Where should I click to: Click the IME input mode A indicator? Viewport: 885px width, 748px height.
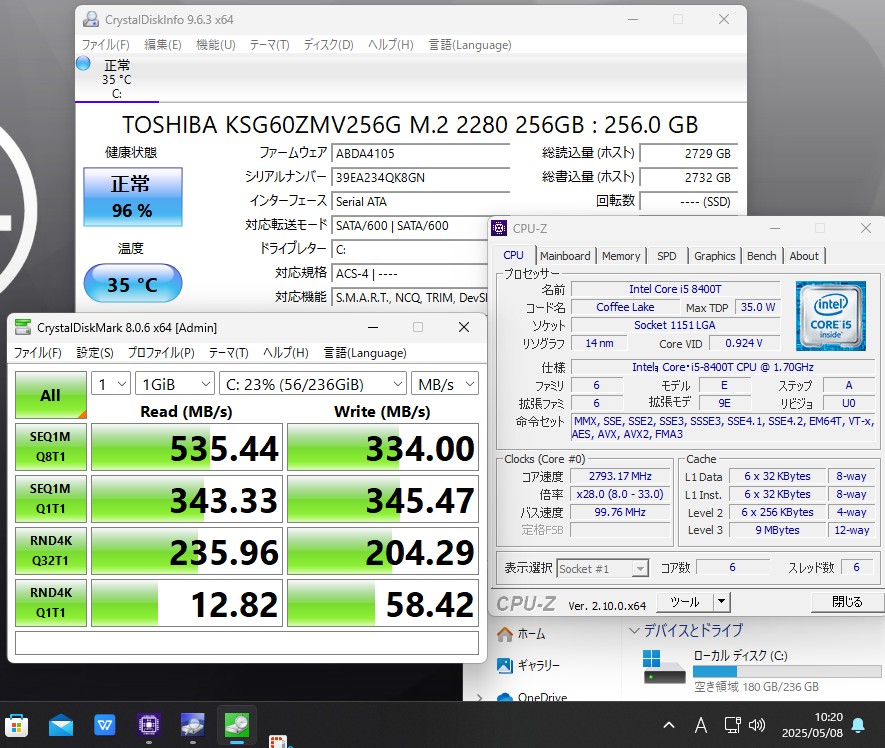pyautogui.click(x=700, y=725)
